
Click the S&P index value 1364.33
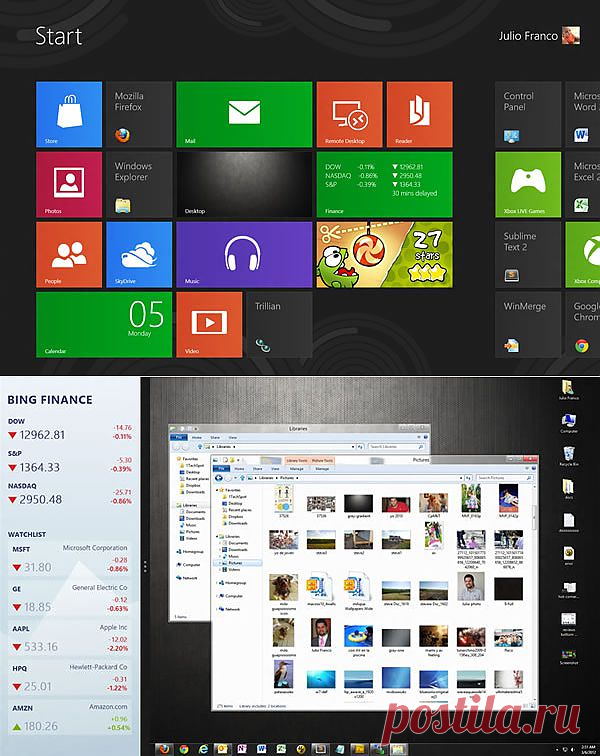[x=40, y=467]
